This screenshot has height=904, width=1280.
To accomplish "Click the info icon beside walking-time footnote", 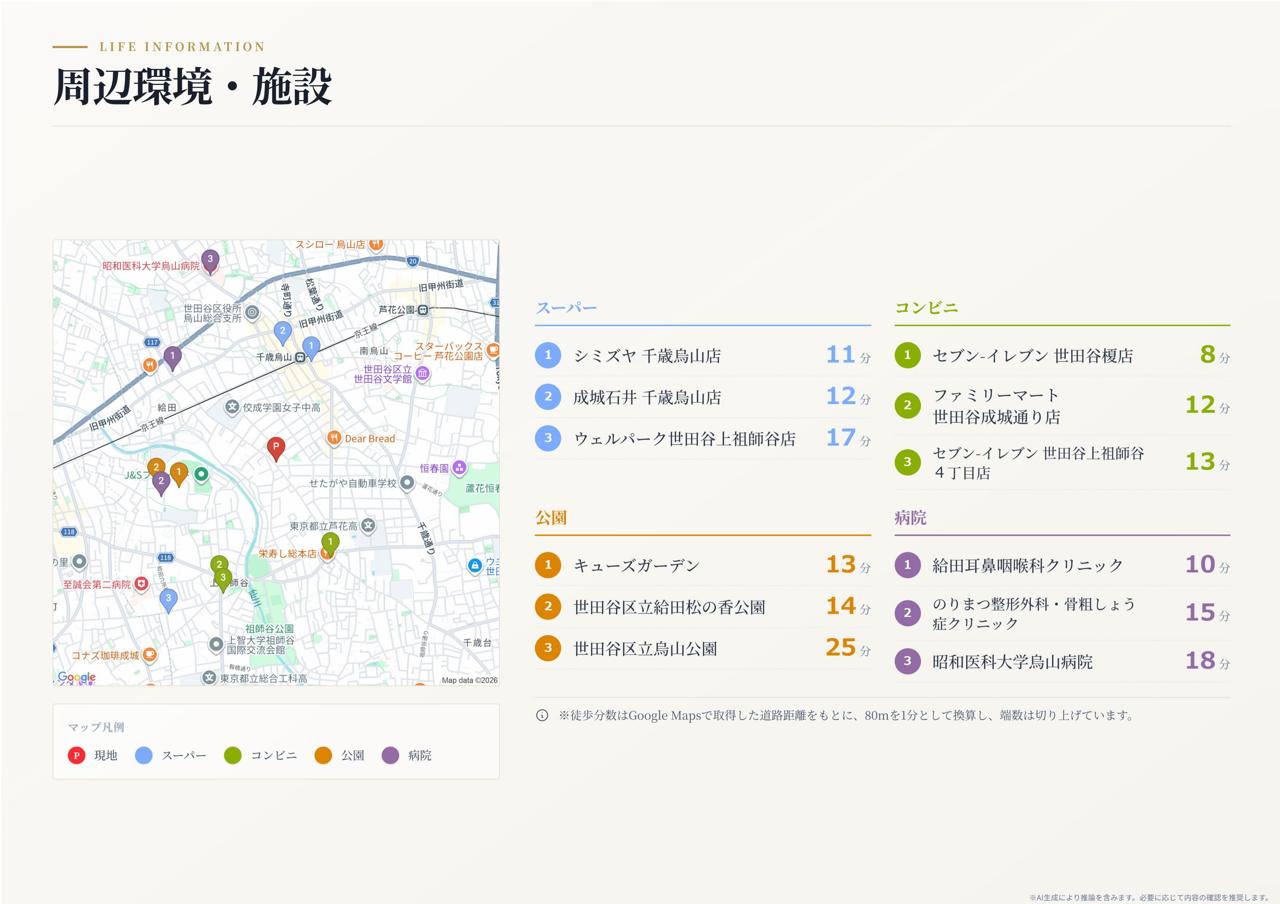I will 542,715.
